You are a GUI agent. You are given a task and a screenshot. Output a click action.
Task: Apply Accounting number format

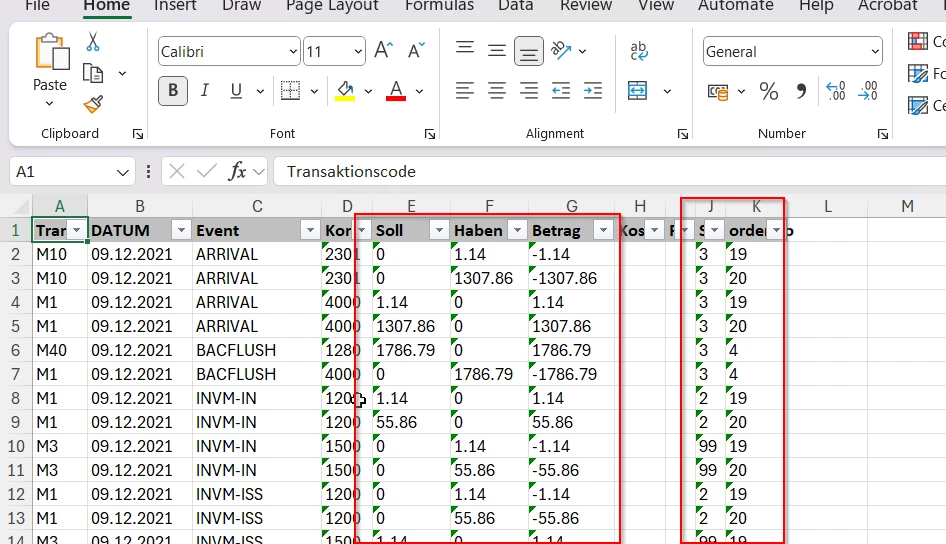718,92
